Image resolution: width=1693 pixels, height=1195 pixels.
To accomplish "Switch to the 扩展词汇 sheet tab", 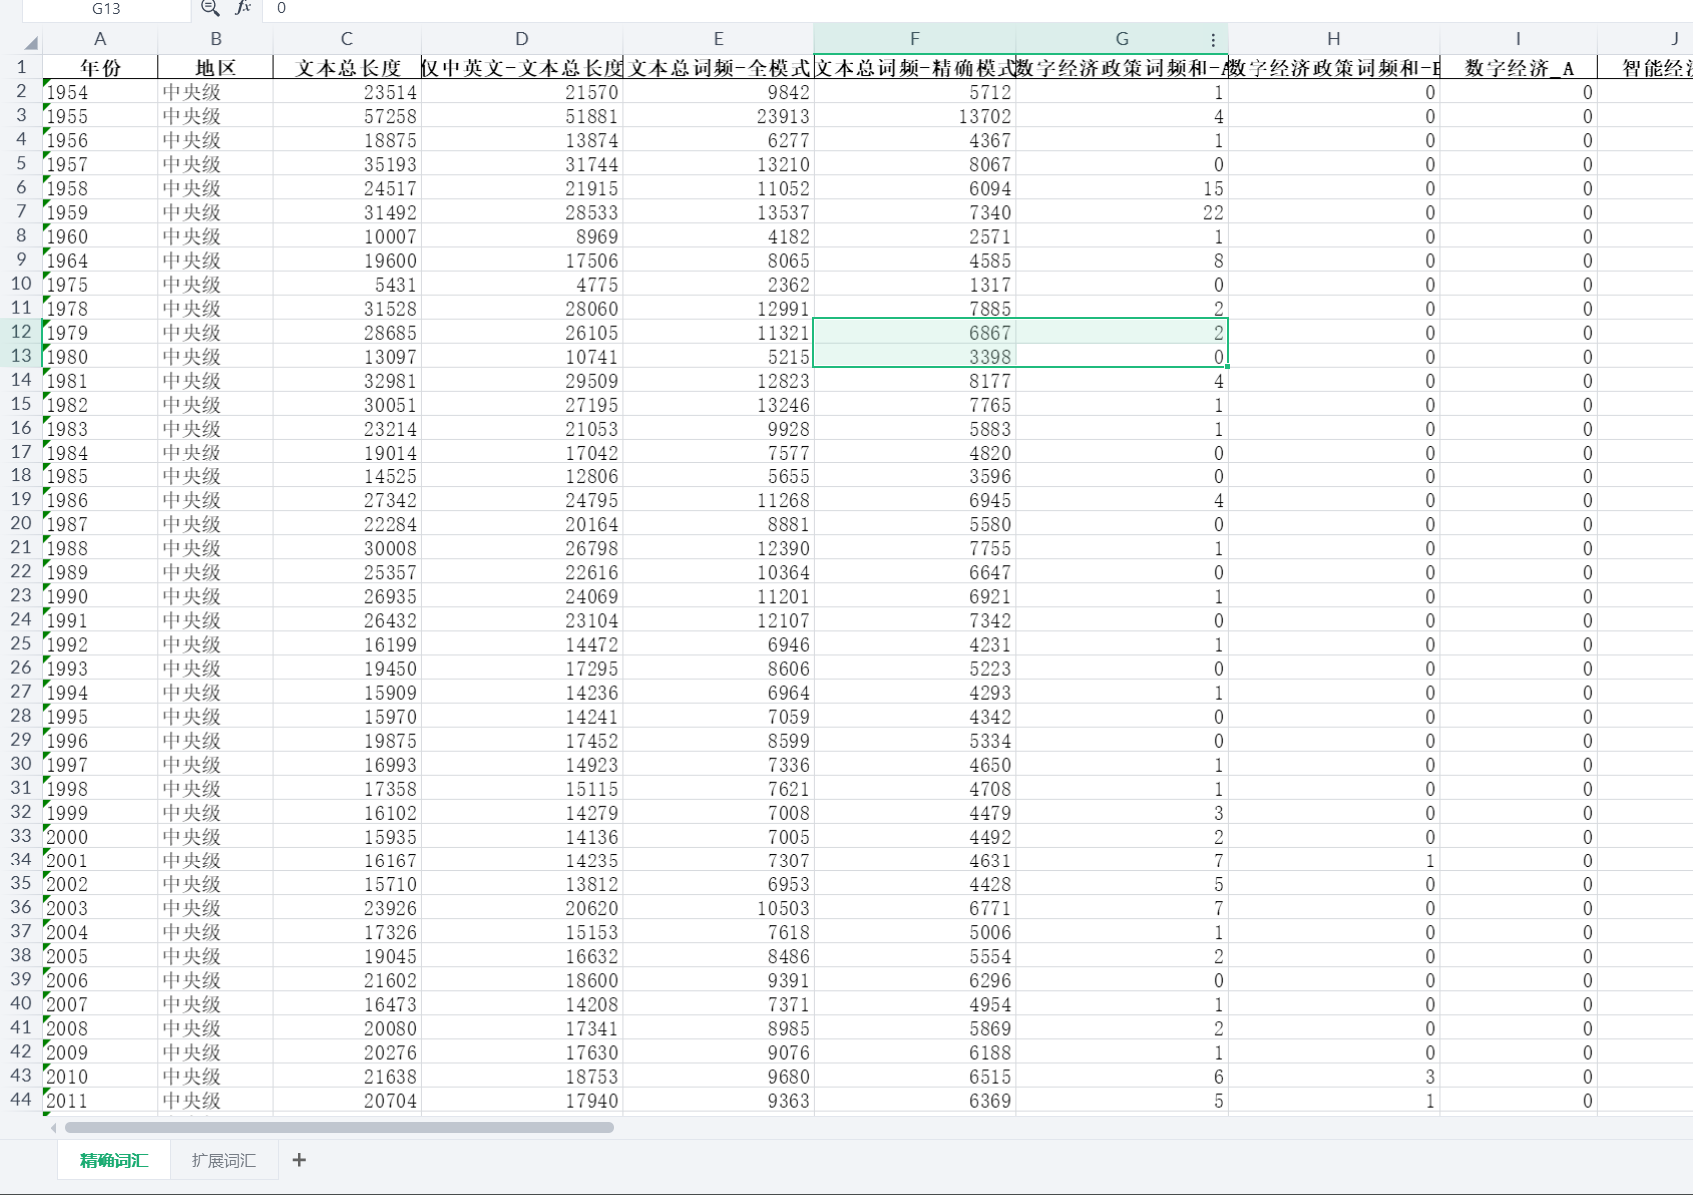I will click(x=223, y=1160).
